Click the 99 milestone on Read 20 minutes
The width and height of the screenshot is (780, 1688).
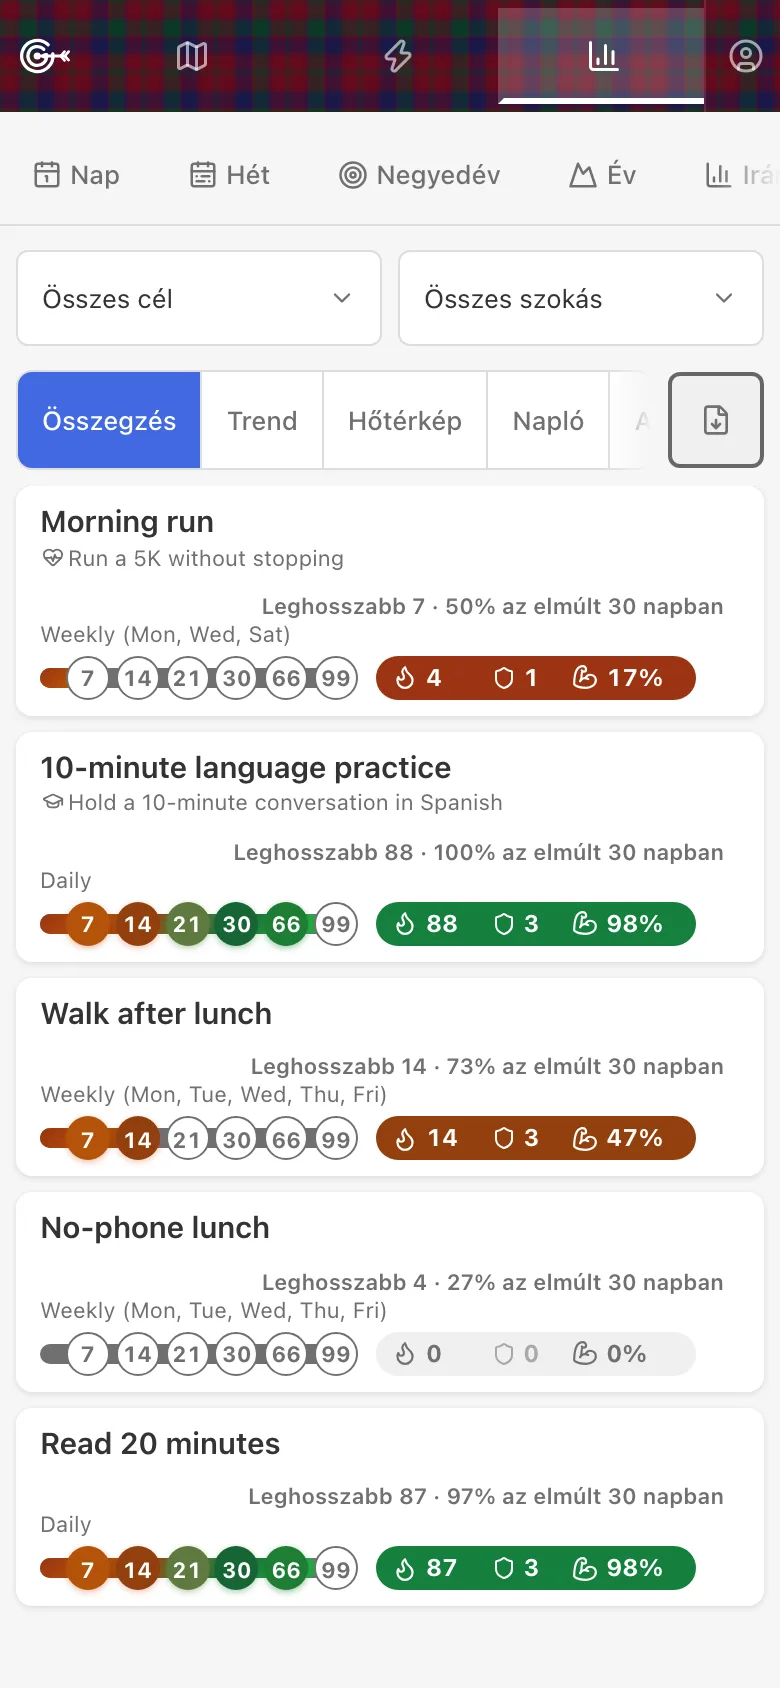coord(336,1570)
